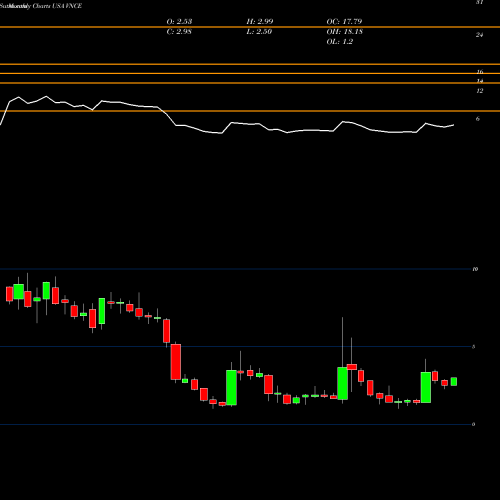
Task: Click the '10' price axis label
Action: click(475, 269)
